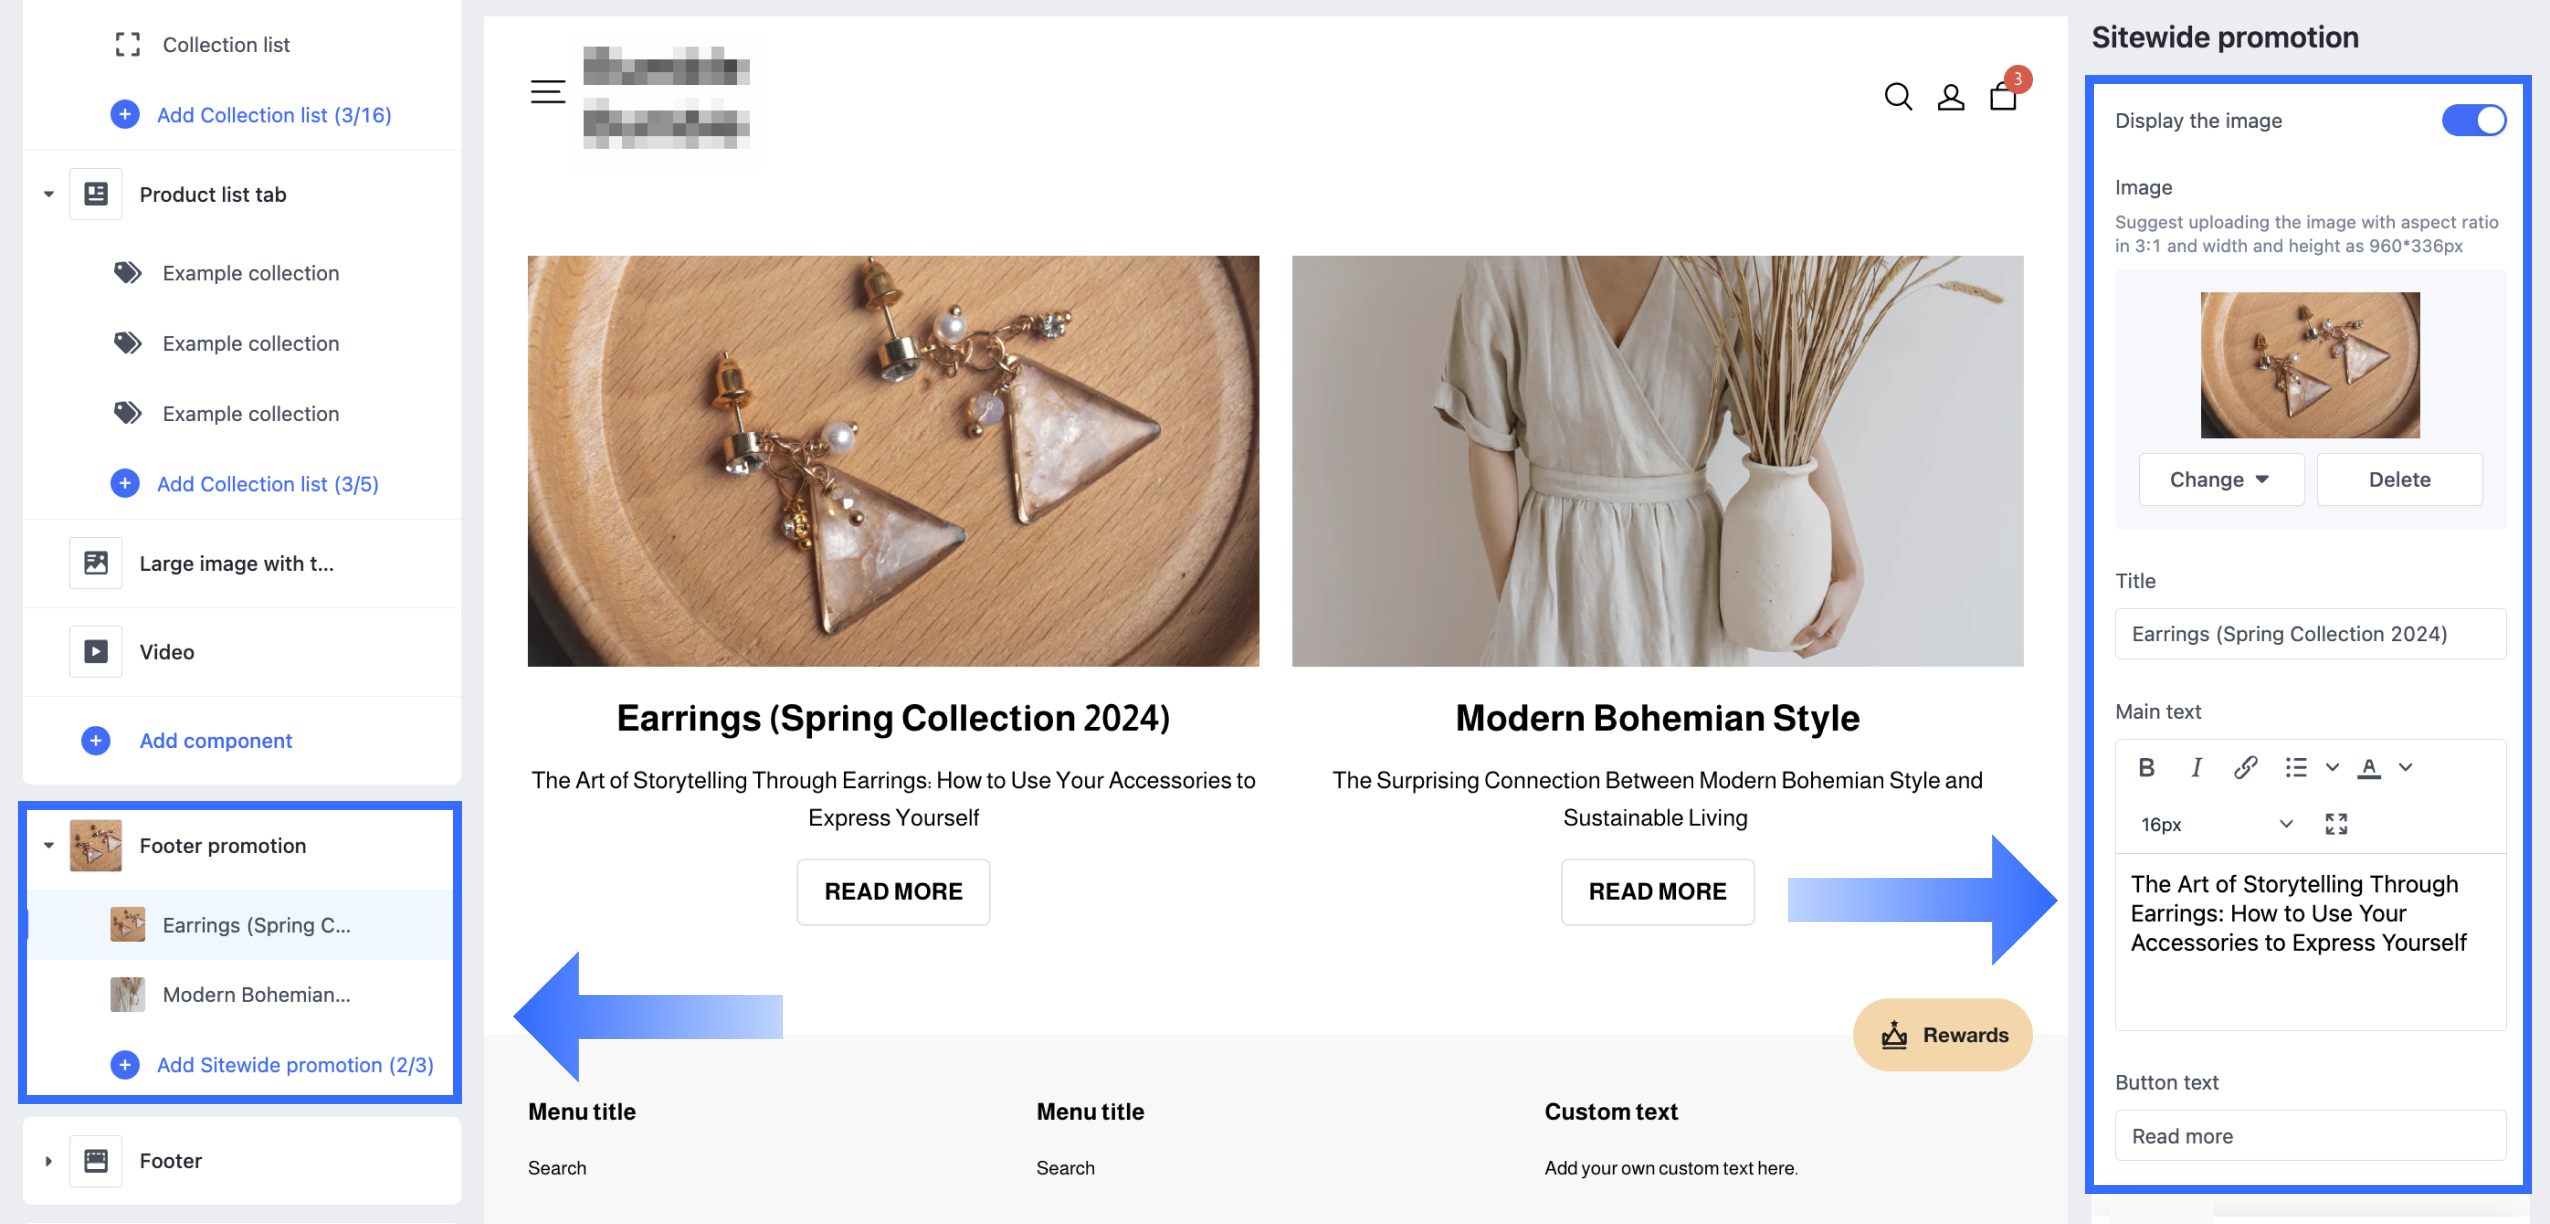
Task: Click the bold formatting icon
Action: (x=2146, y=767)
